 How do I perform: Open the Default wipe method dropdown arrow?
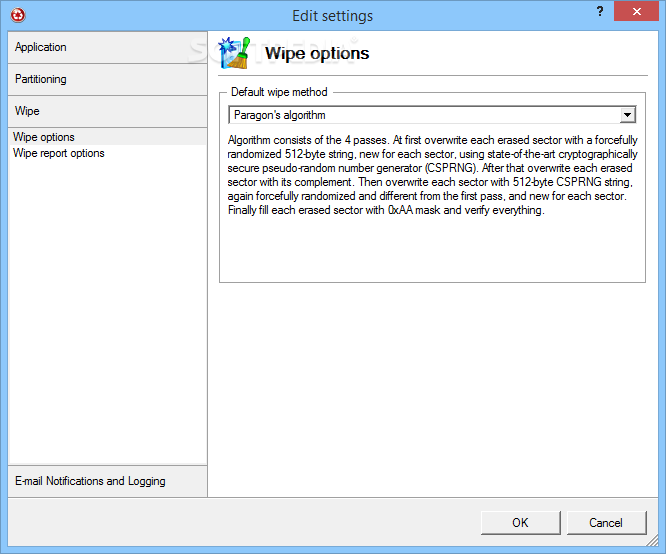tap(627, 115)
